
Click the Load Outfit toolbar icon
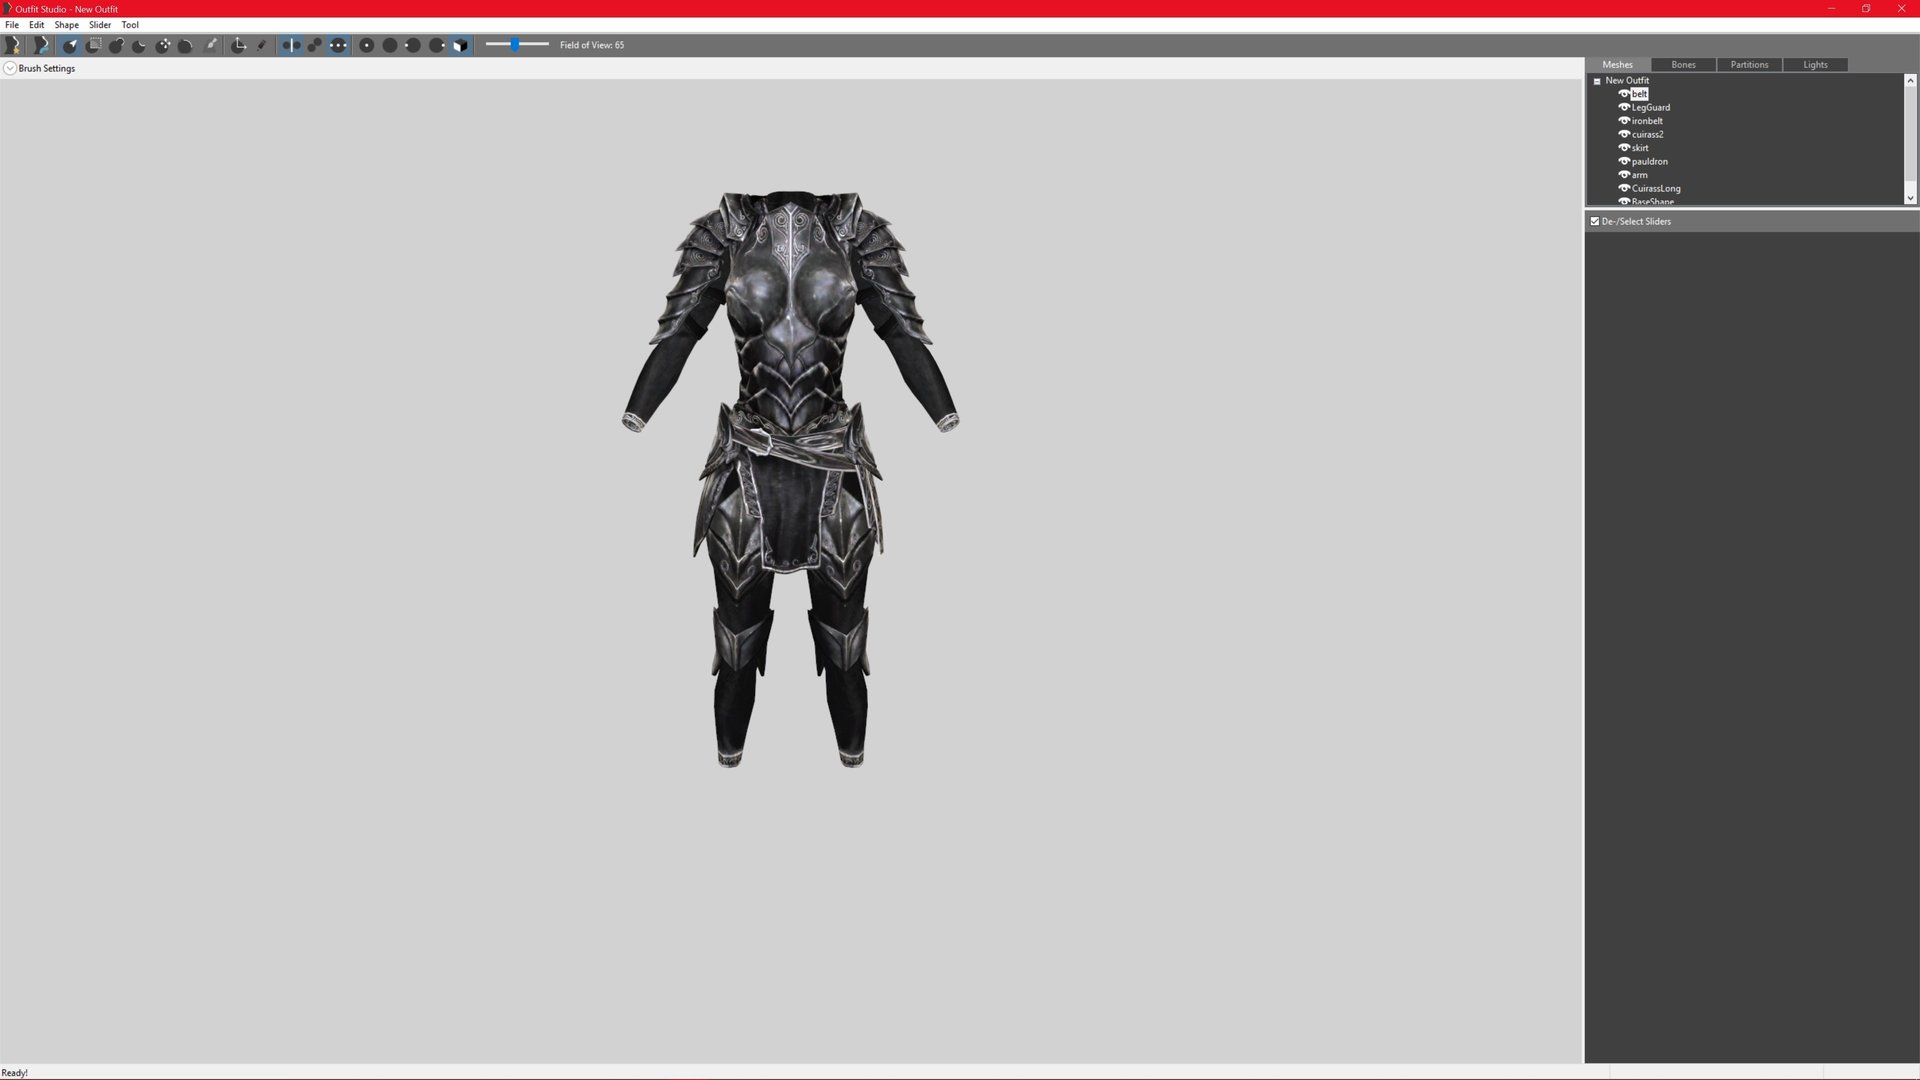click(40, 45)
